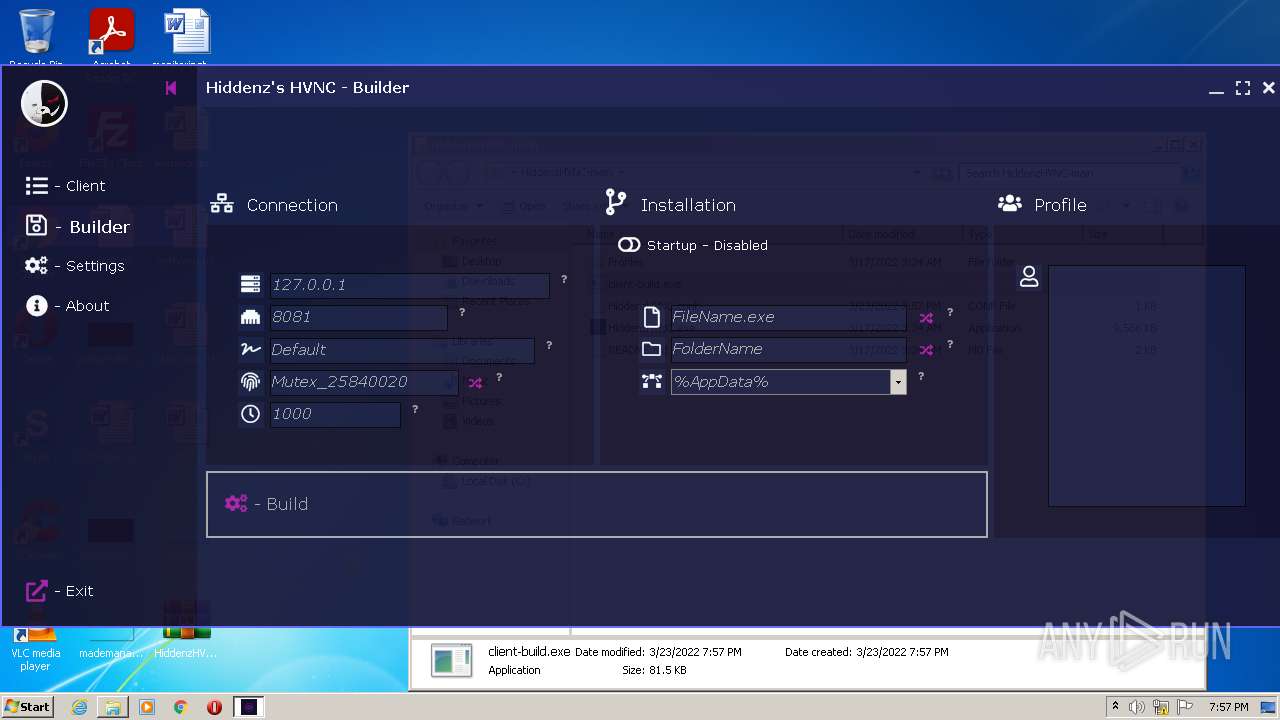Screen dimensions: 1280x720
Task: Click the help question mark for the port
Action: pos(462,313)
